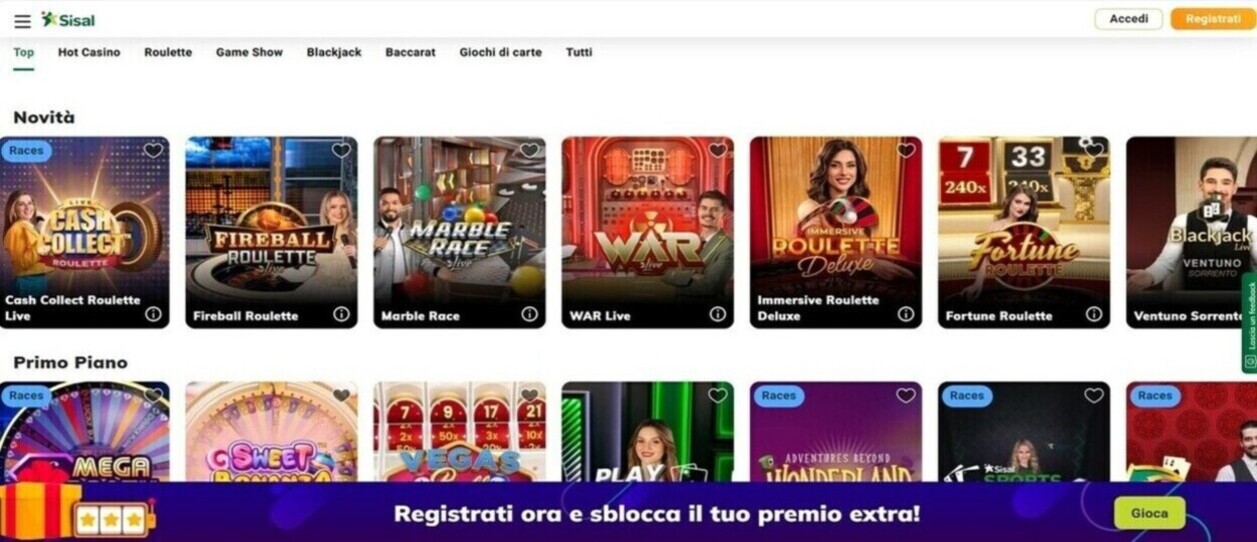Open the hamburger menu icon
The height and width of the screenshot is (542, 1257).
point(22,21)
